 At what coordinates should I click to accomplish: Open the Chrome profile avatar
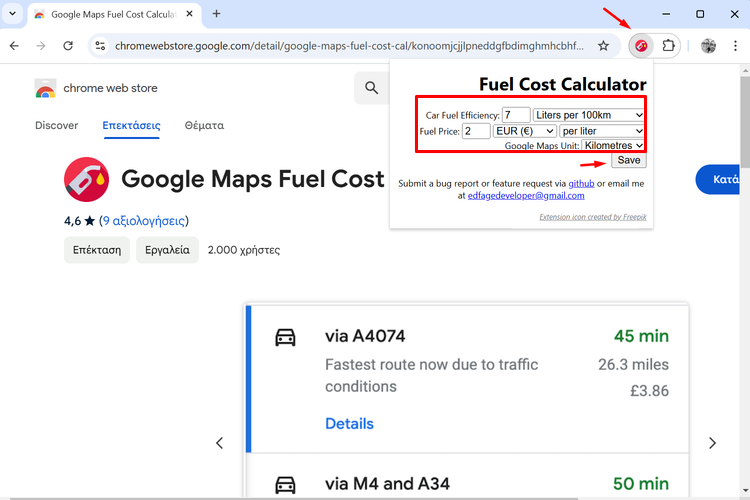708,46
